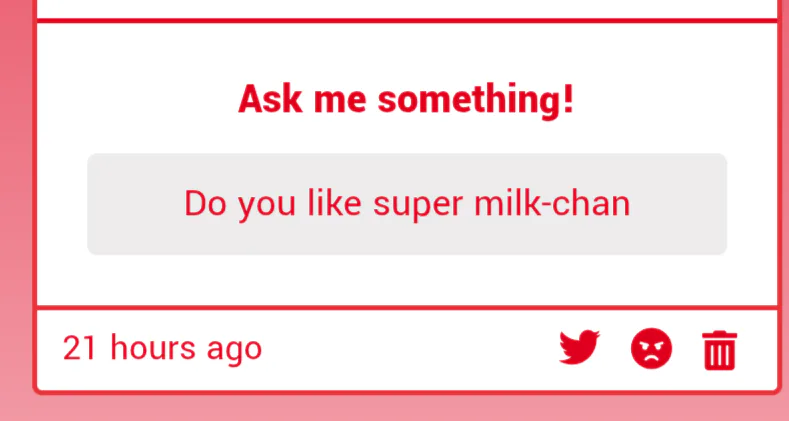This screenshot has height=421, width=789.
Task: Click the red trash bin in card footer
Action: click(720, 350)
